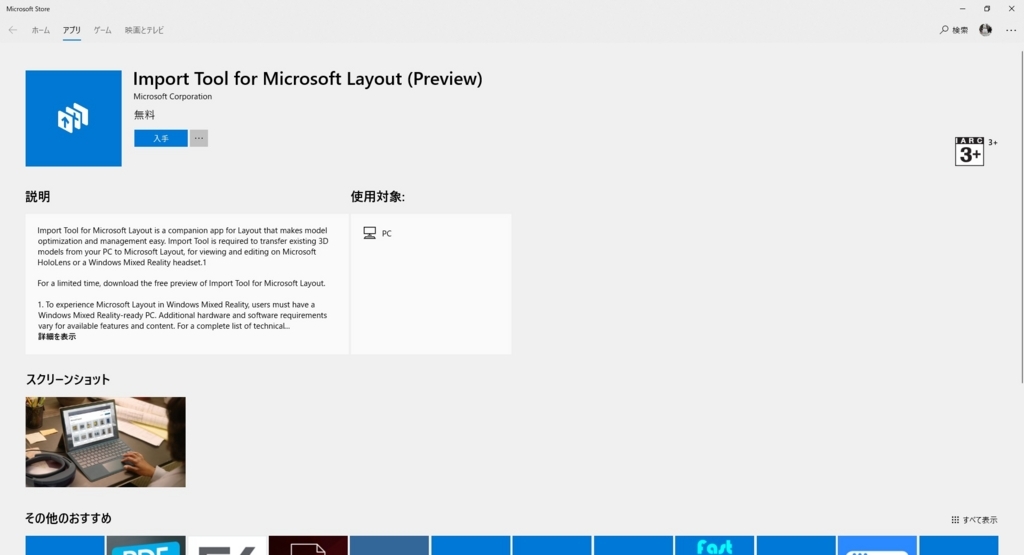
Task: Click the IARC 3+ rating badge
Action: (969, 151)
